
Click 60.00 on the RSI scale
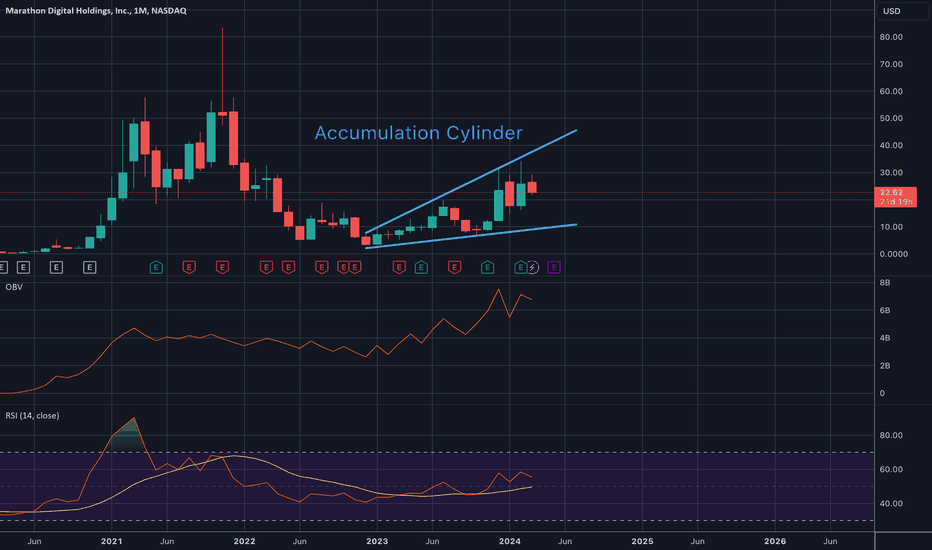pyautogui.click(x=891, y=469)
